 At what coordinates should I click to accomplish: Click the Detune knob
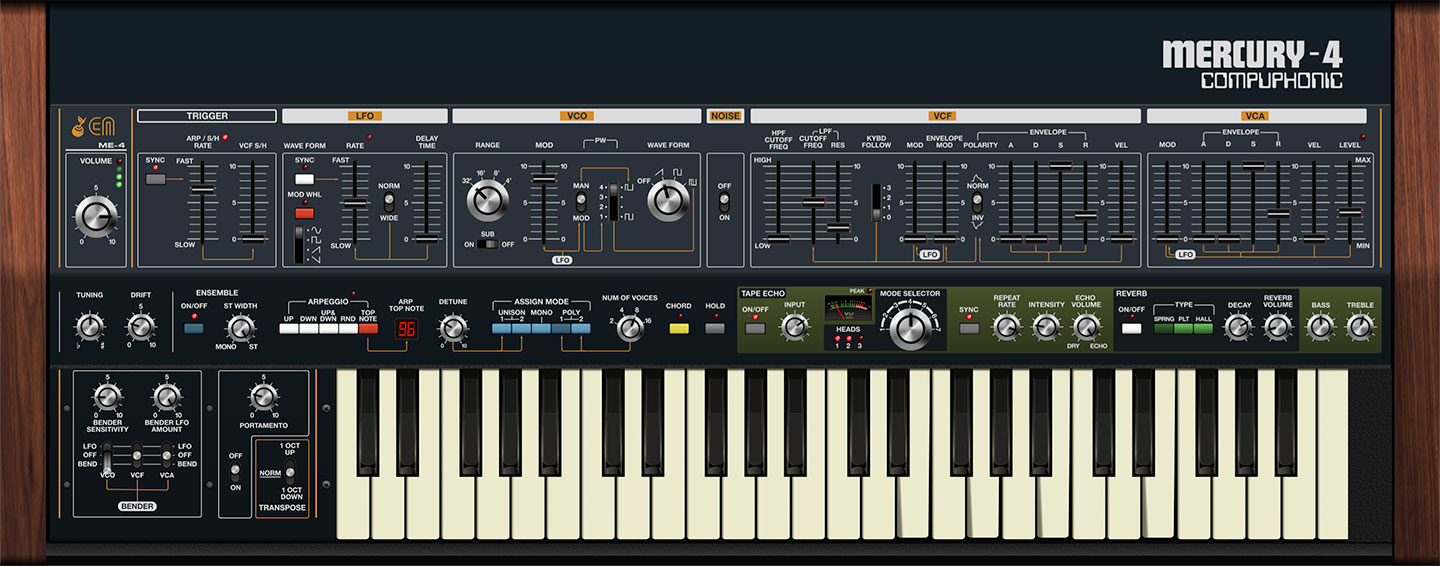click(454, 328)
